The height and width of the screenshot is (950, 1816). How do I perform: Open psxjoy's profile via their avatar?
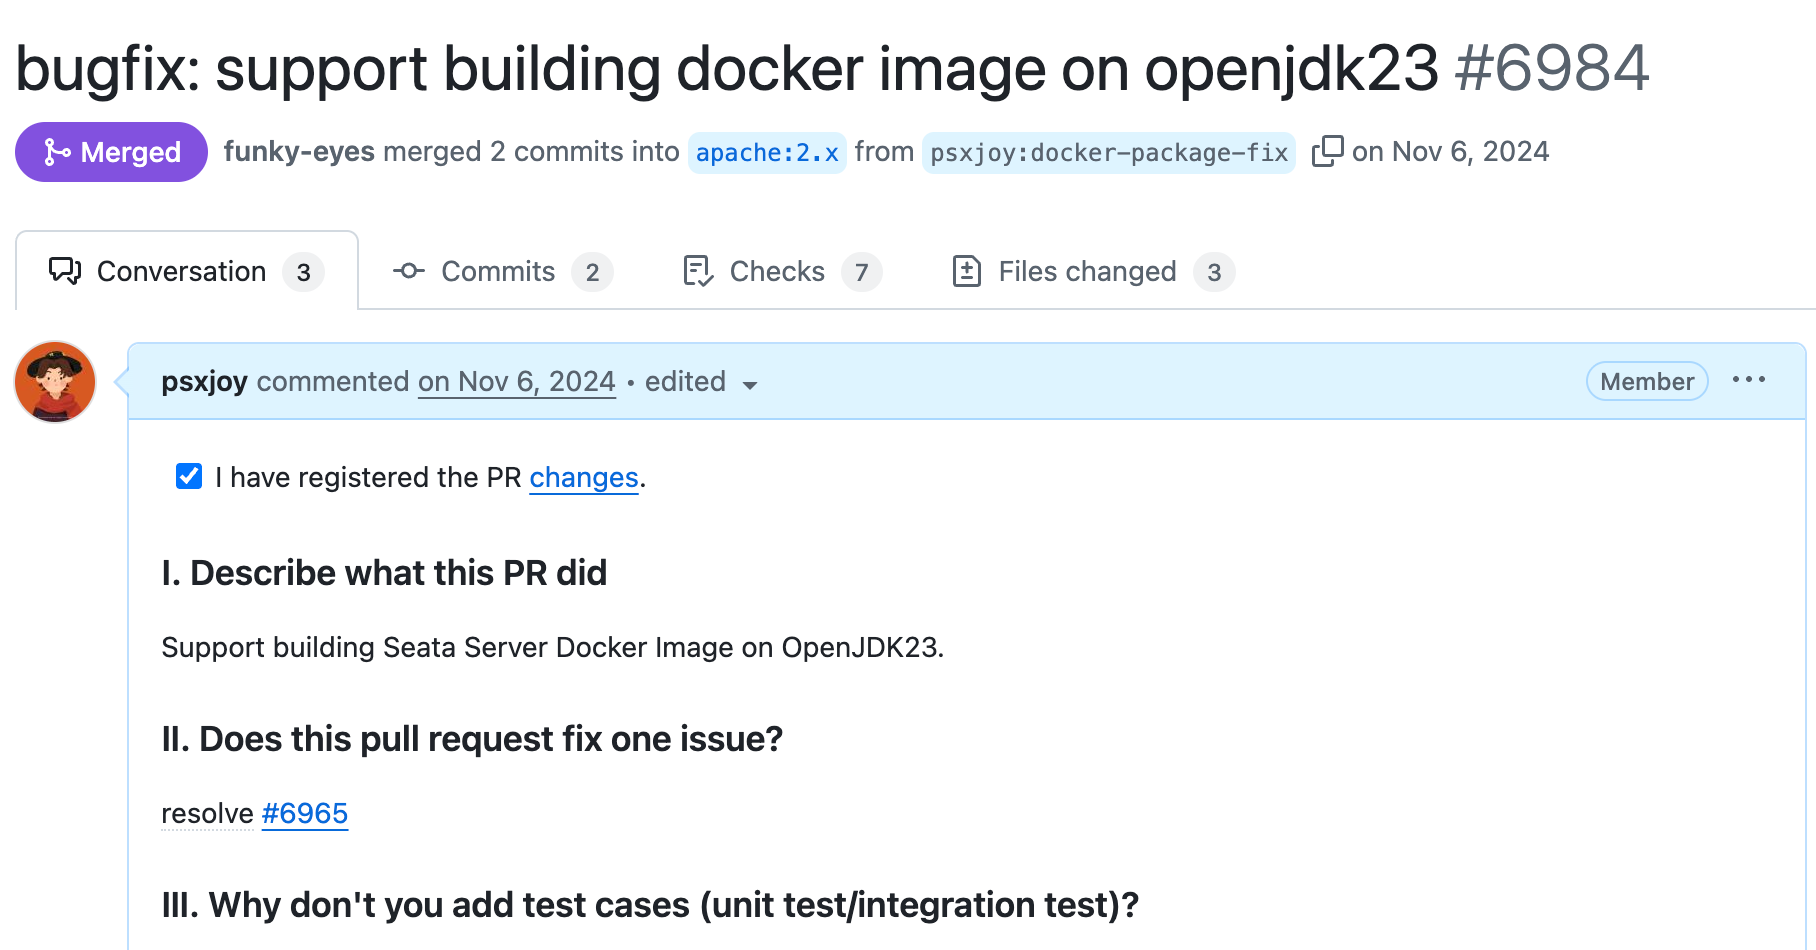[x=54, y=382]
